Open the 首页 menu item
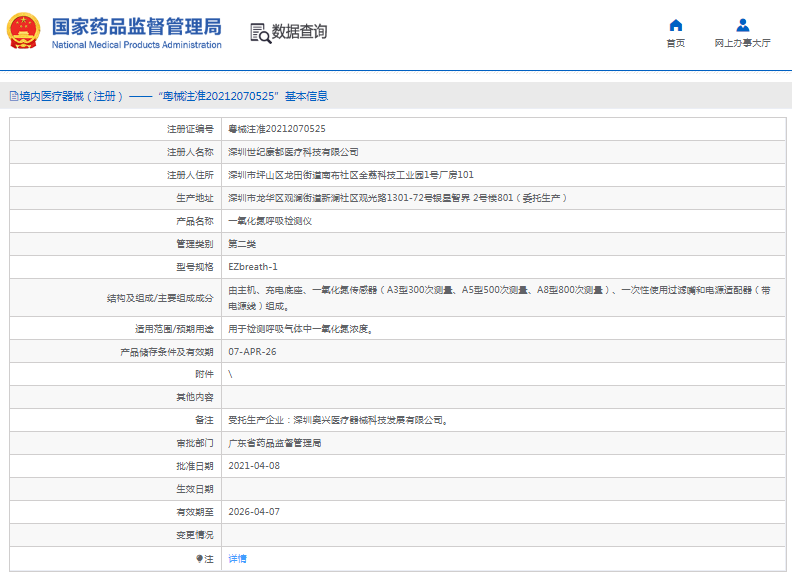Image resolution: width=792 pixels, height=575 pixels. click(676, 44)
